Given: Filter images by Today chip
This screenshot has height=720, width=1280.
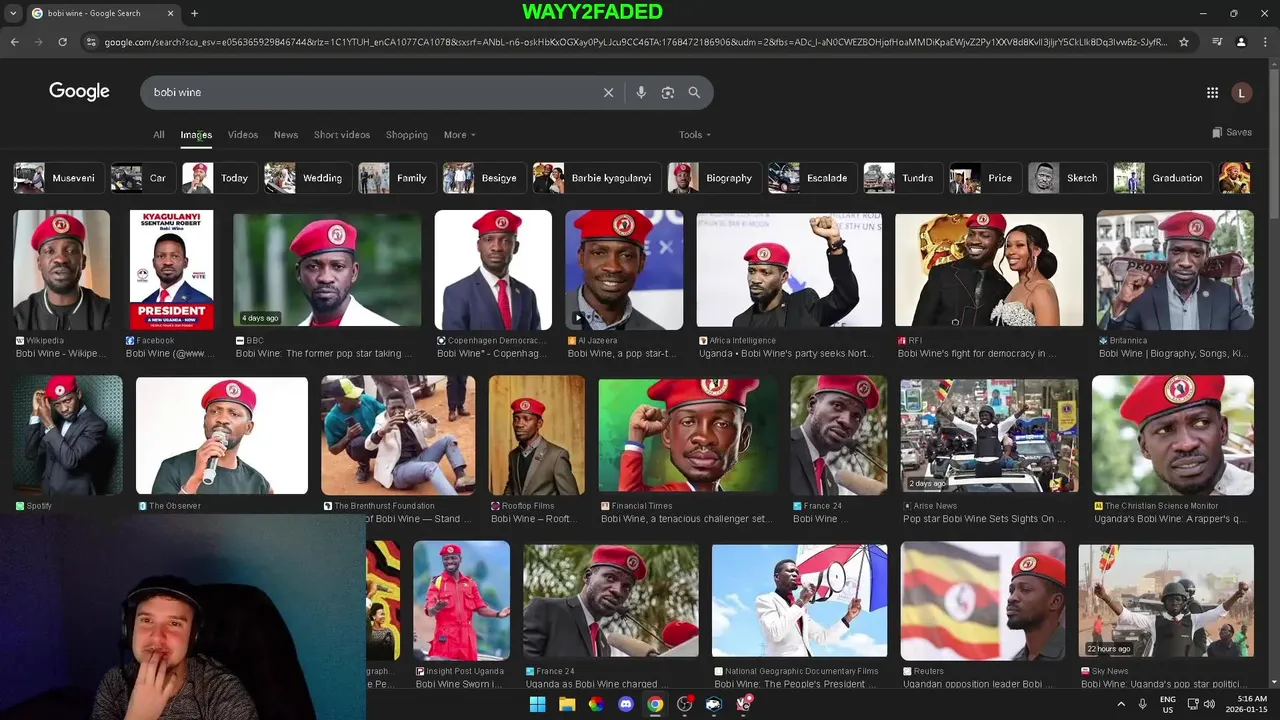Looking at the screenshot, I should click(x=219, y=178).
